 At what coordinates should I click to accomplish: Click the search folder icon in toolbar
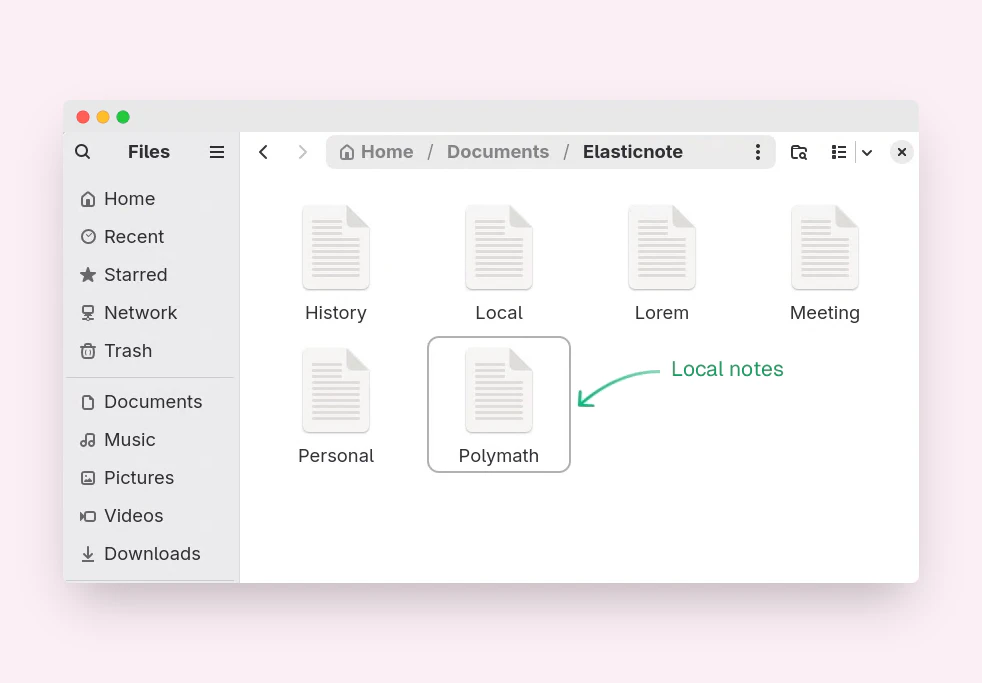pyautogui.click(x=799, y=152)
